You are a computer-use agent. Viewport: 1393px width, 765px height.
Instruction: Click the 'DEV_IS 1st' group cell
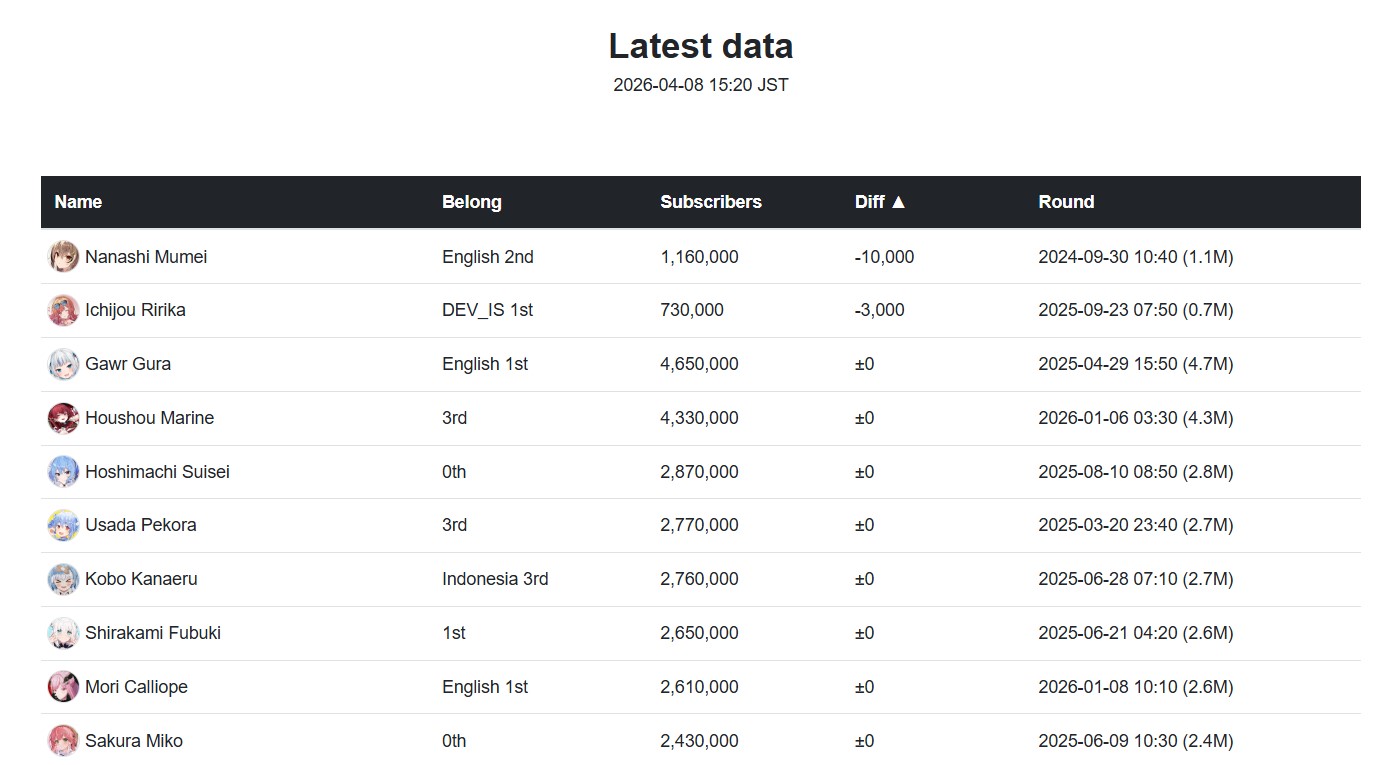tap(487, 310)
